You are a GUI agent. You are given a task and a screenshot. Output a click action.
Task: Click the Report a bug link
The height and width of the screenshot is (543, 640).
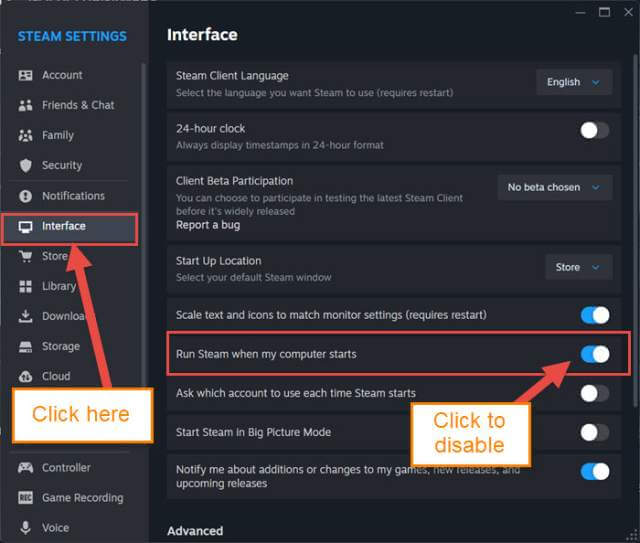click(208, 225)
